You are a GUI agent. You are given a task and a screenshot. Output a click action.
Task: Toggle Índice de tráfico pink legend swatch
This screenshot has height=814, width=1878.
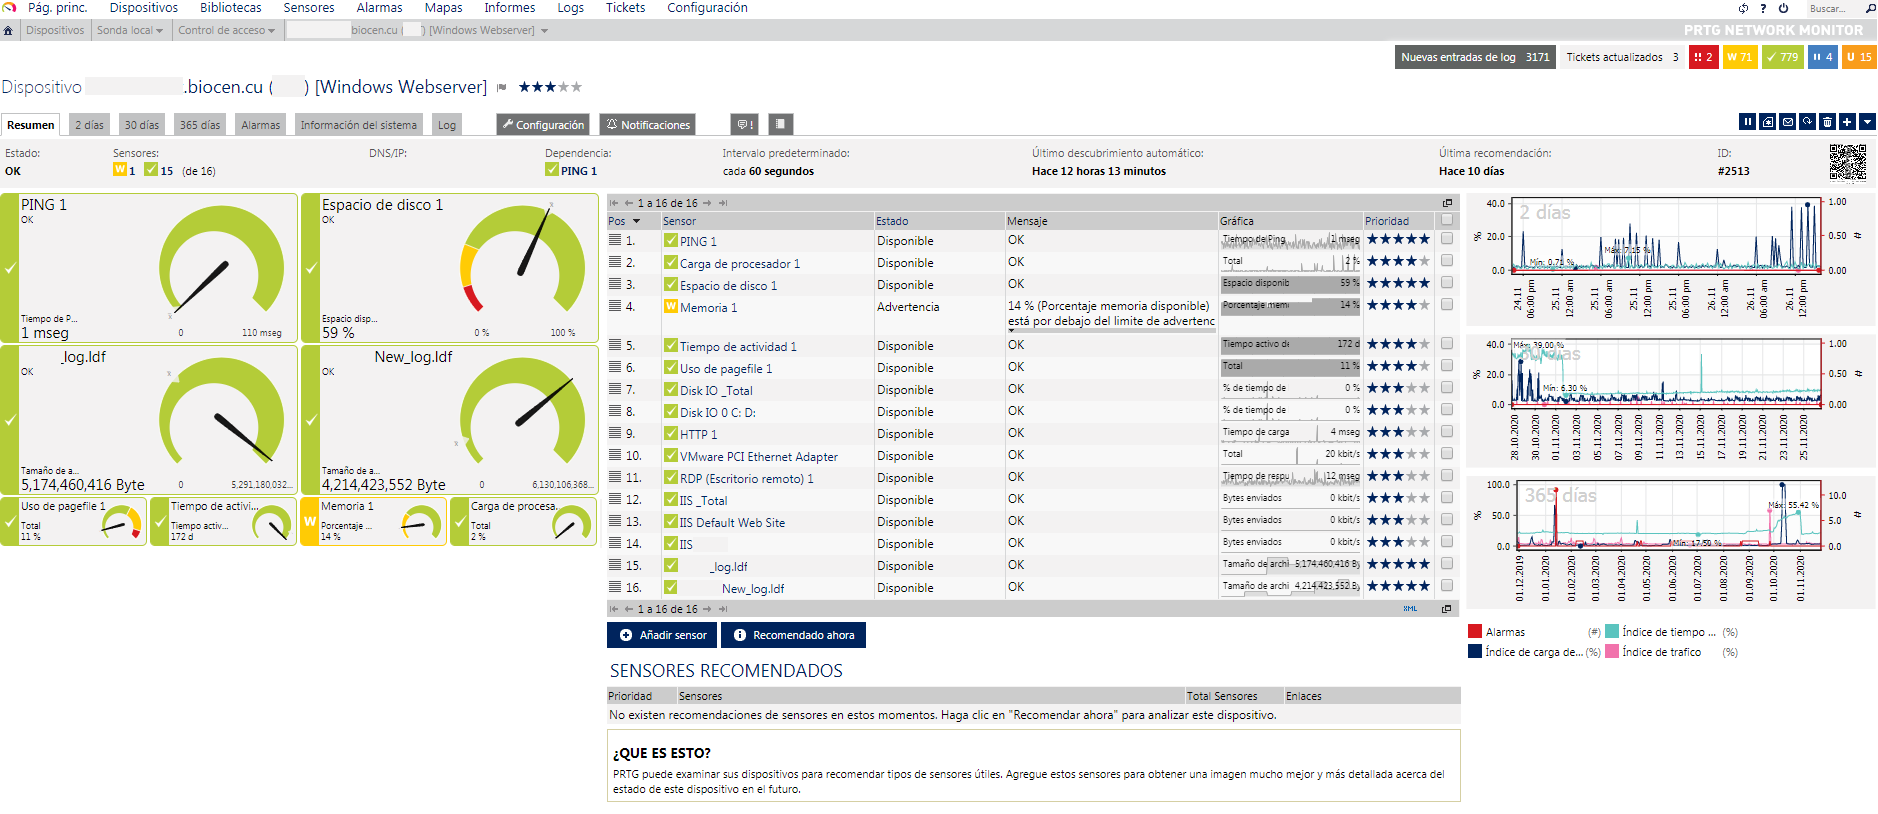coord(1612,652)
